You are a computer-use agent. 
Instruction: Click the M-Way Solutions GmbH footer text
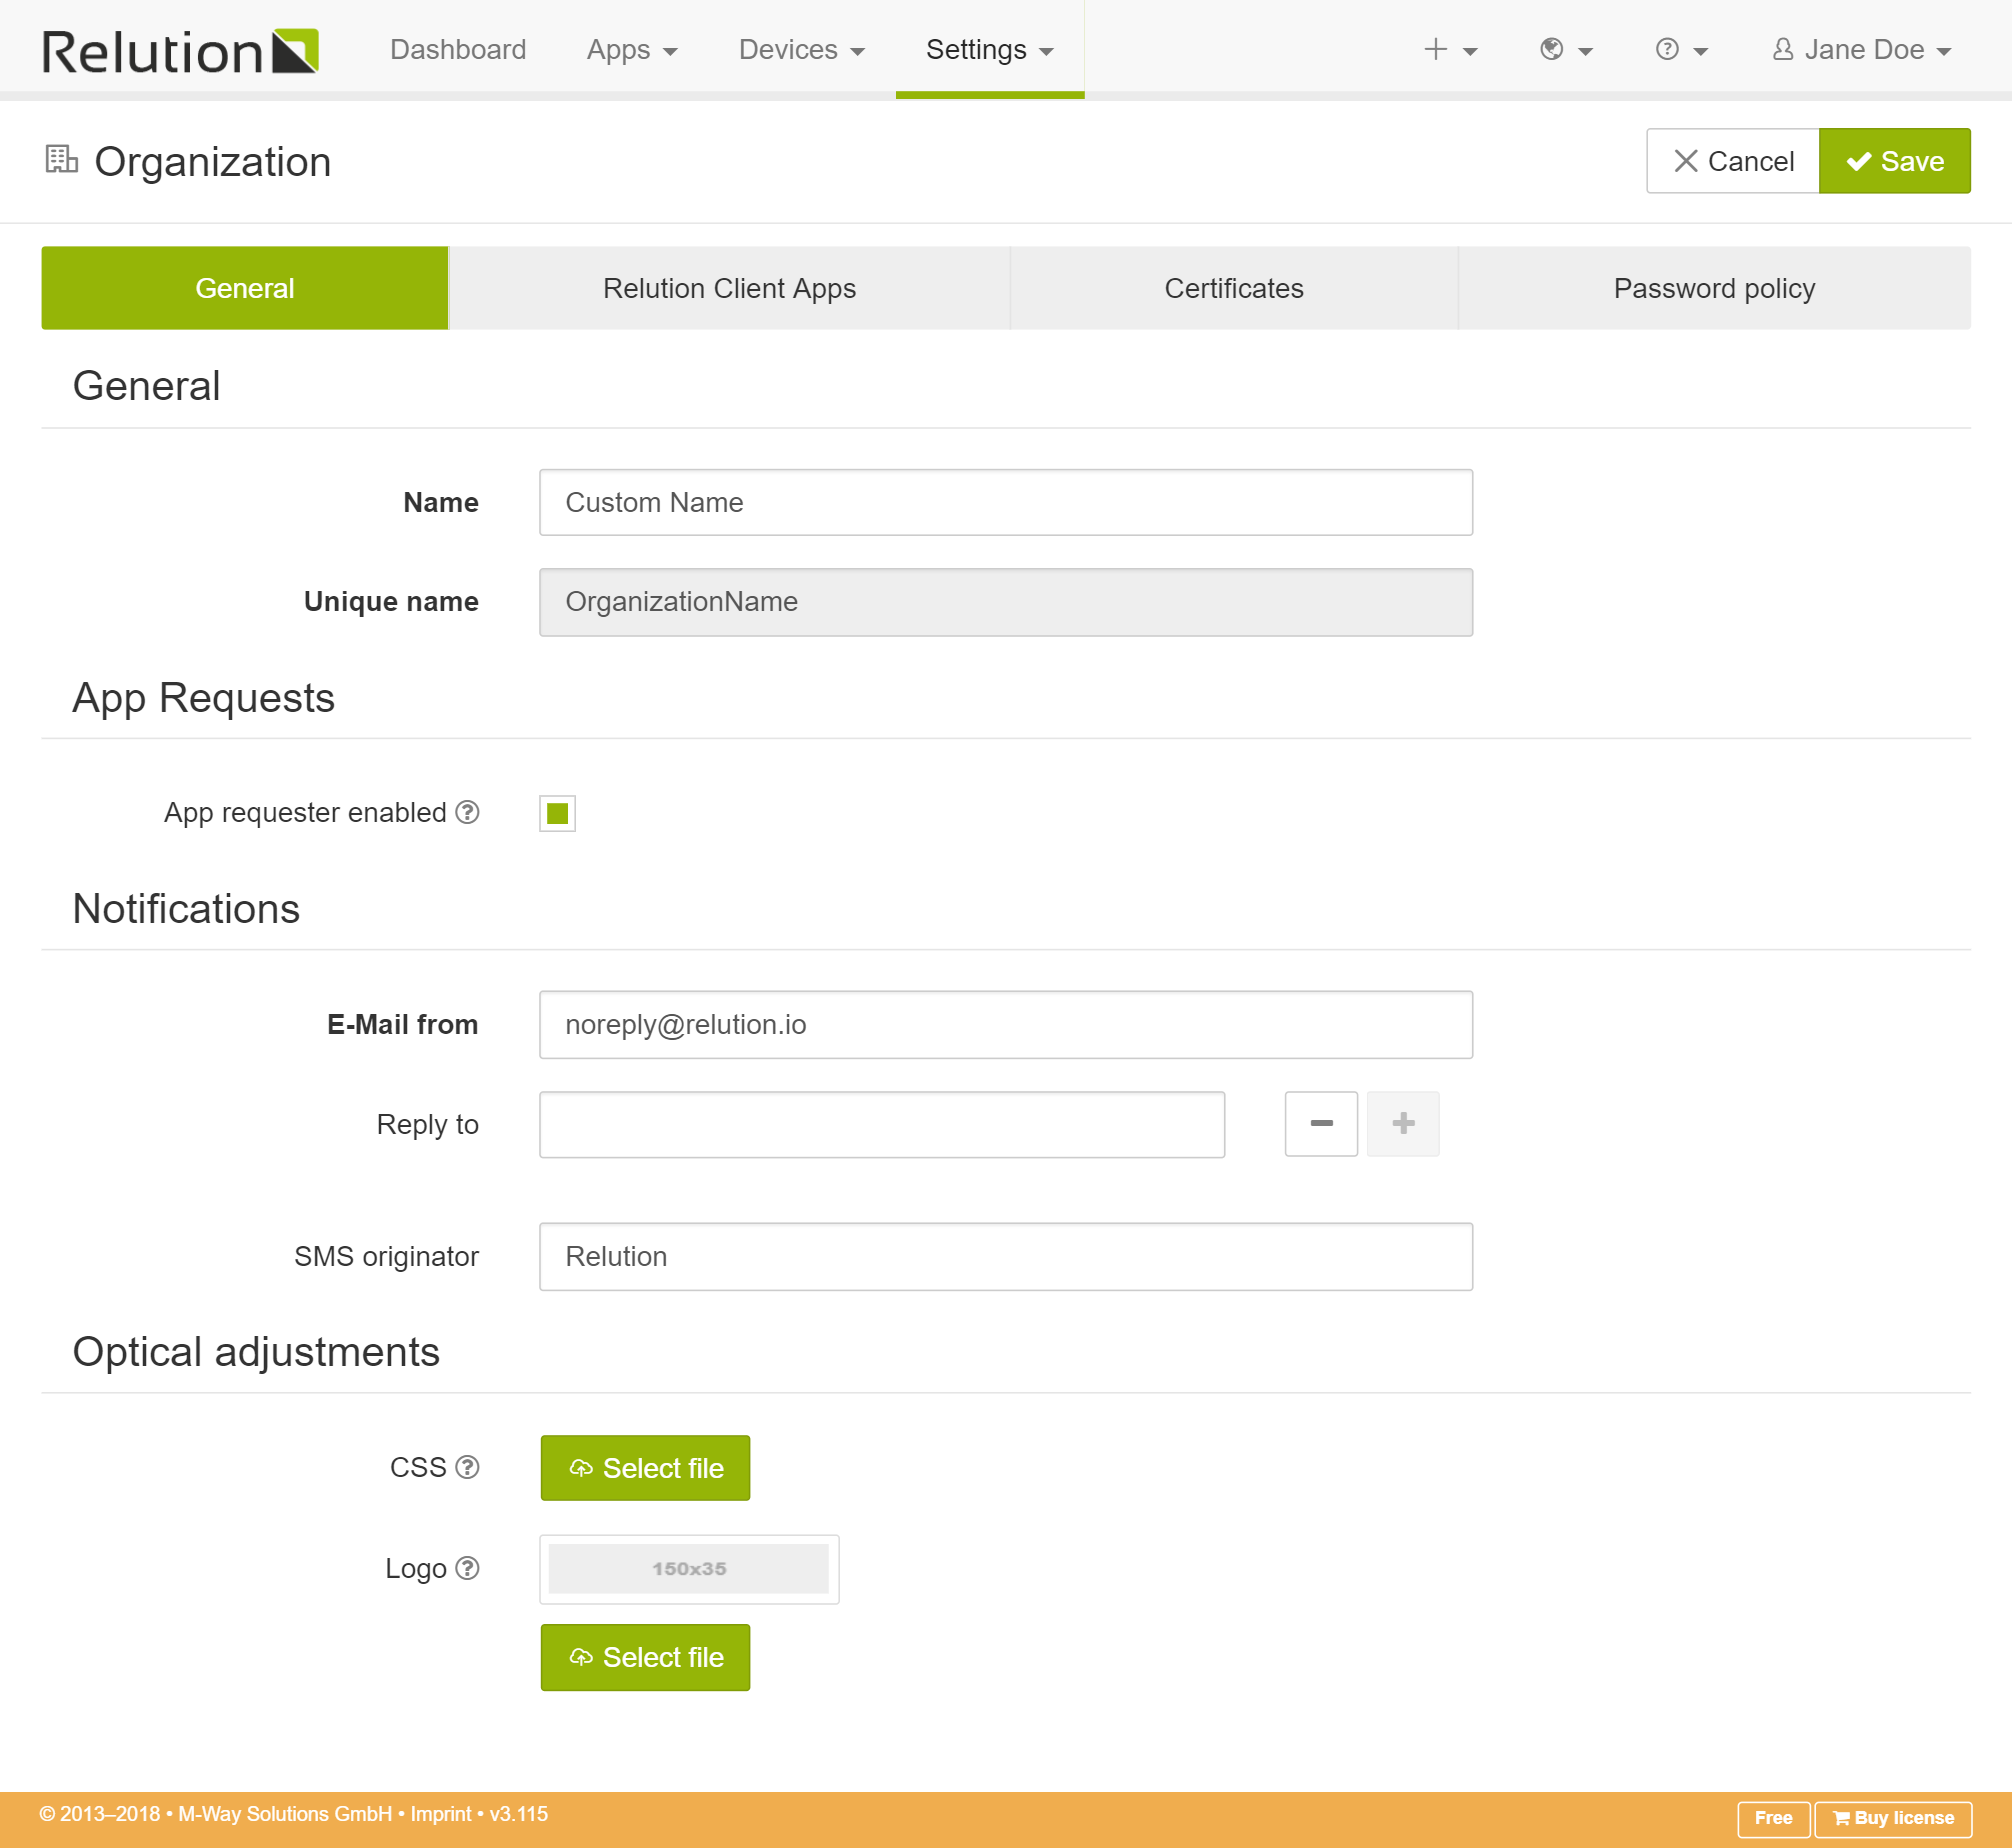[x=285, y=1814]
